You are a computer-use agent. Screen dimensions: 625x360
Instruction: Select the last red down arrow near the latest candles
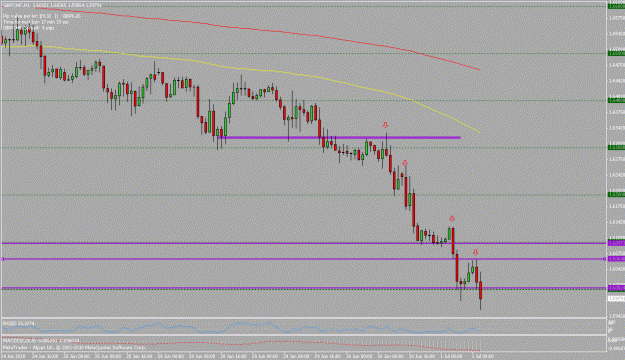click(x=476, y=252)
